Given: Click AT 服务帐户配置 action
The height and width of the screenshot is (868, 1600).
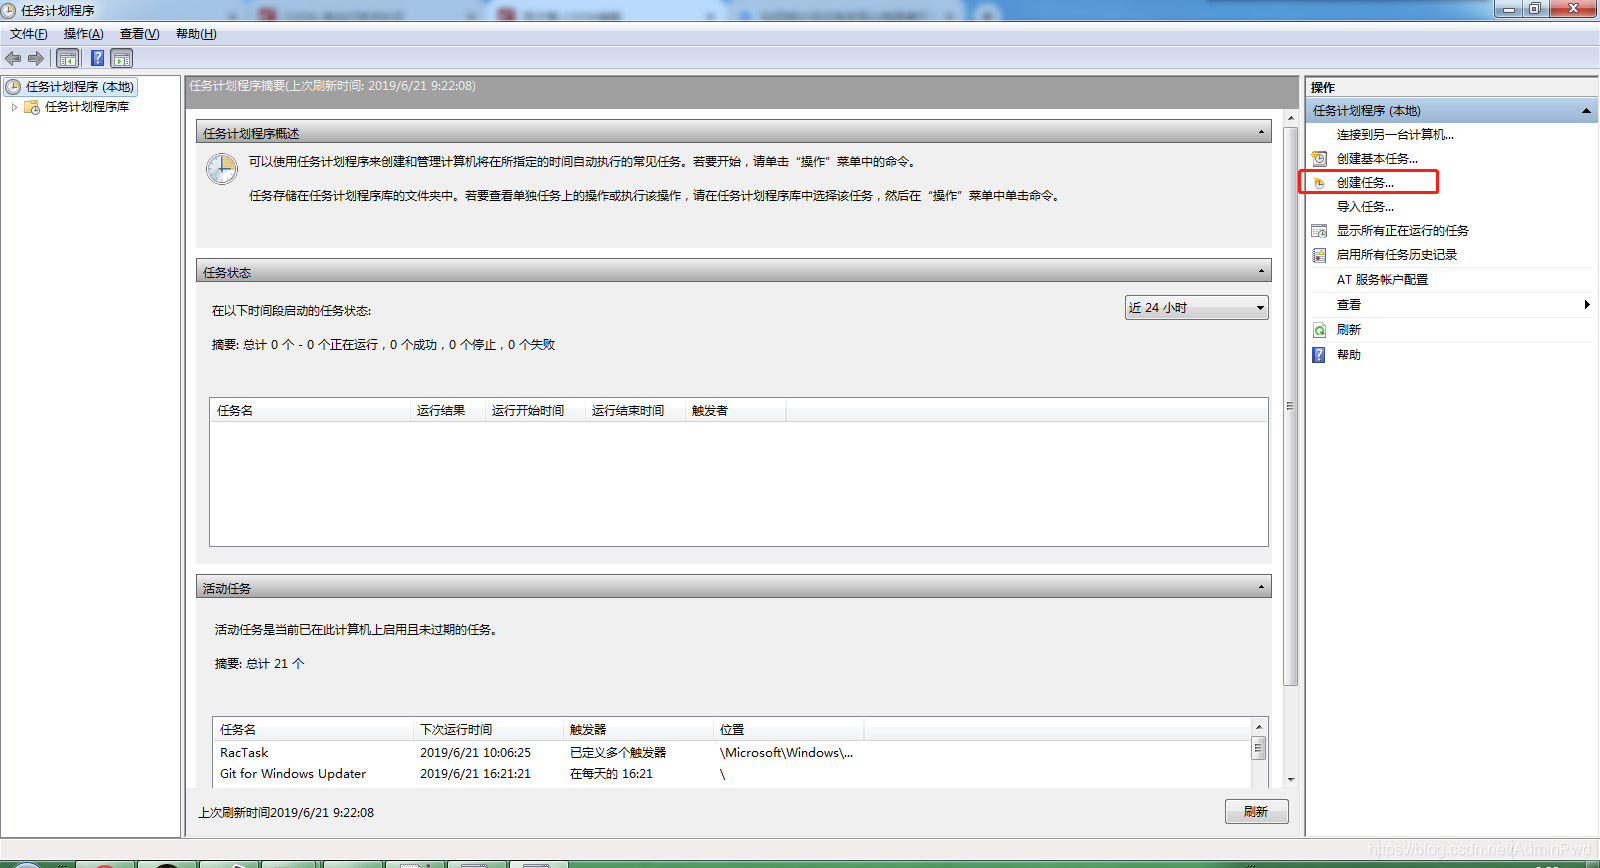Looking at the screenshot, I should pyautogui.click(x=1382, y=280).
